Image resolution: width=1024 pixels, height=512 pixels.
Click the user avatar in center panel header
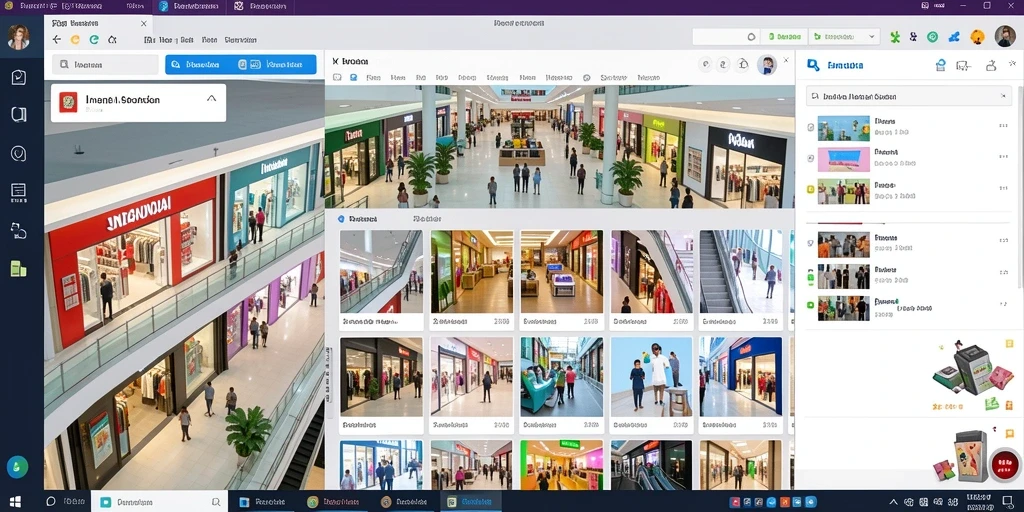tap(767, 65)
